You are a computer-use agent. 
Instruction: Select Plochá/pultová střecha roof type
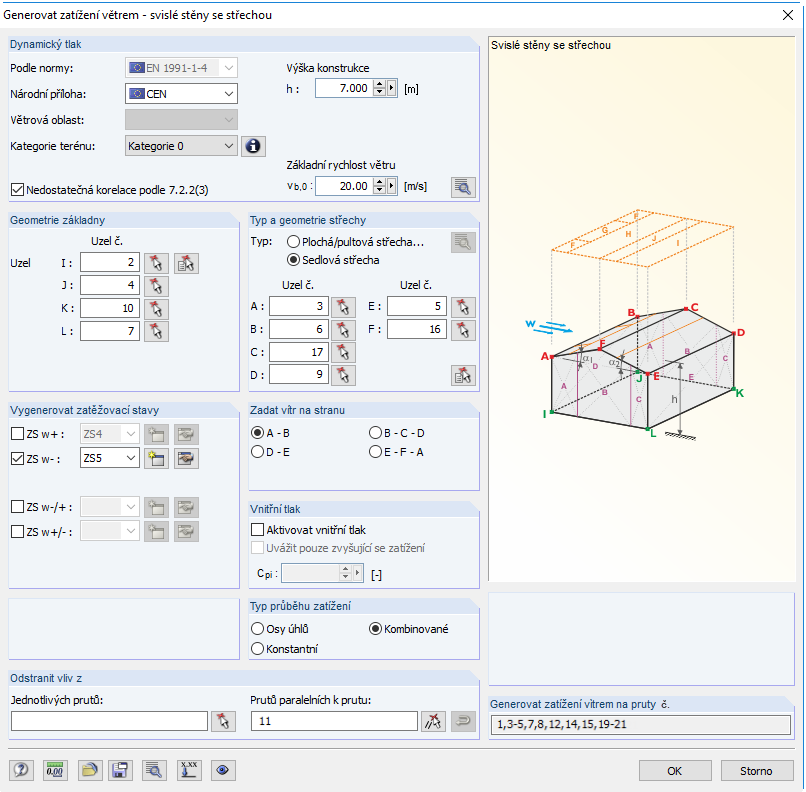pos(293,242)
